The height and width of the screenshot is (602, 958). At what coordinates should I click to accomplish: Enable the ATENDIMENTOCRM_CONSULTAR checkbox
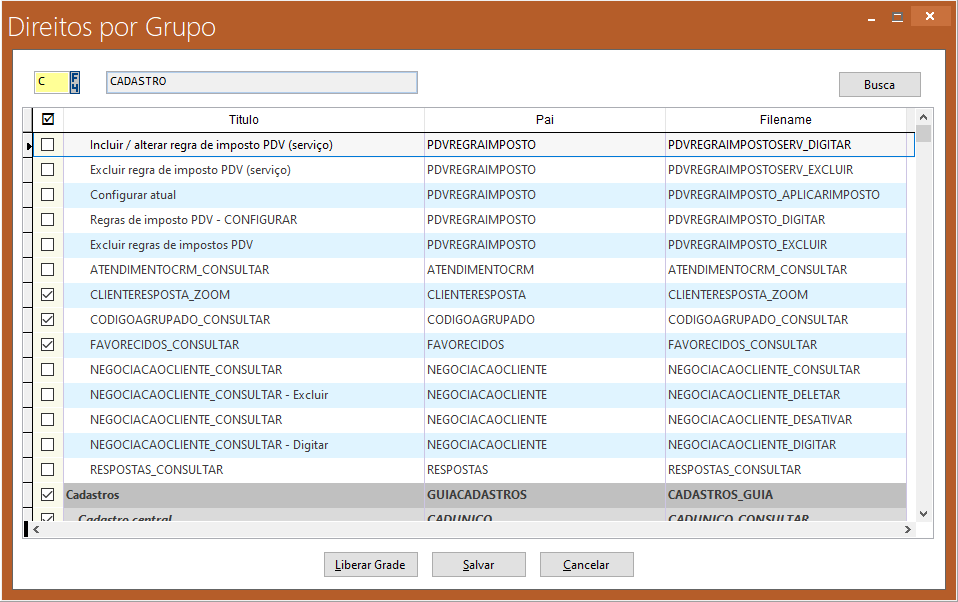(x=48, y=270)
